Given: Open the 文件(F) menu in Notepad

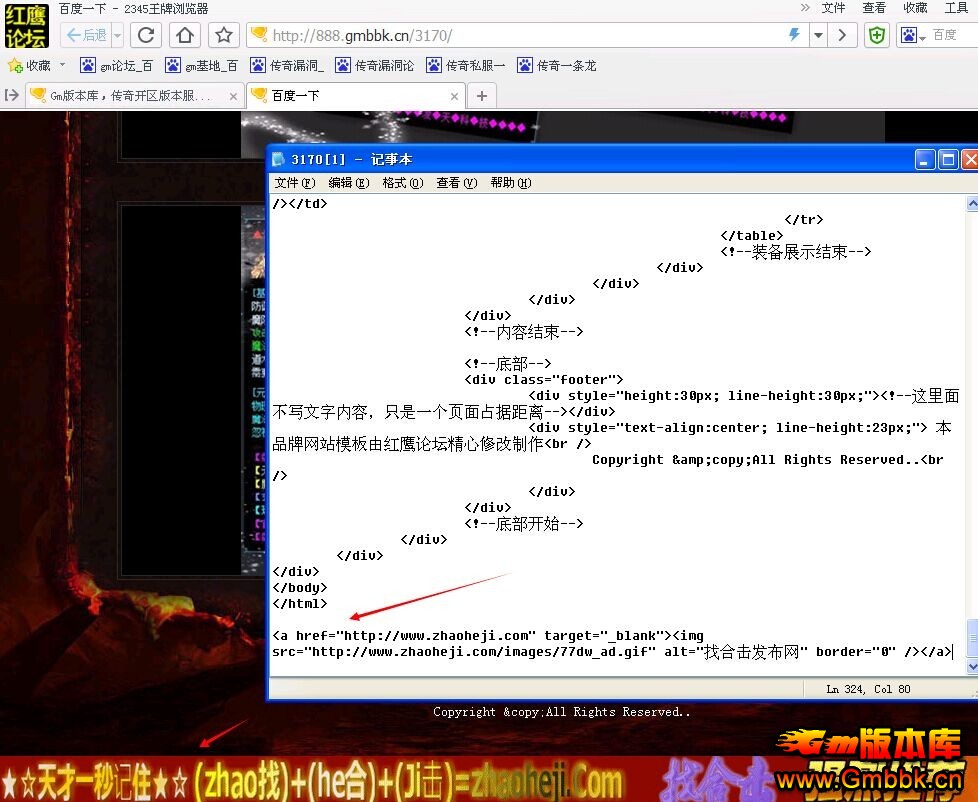Looking at the screenshot, I should [x=294, y=183].
